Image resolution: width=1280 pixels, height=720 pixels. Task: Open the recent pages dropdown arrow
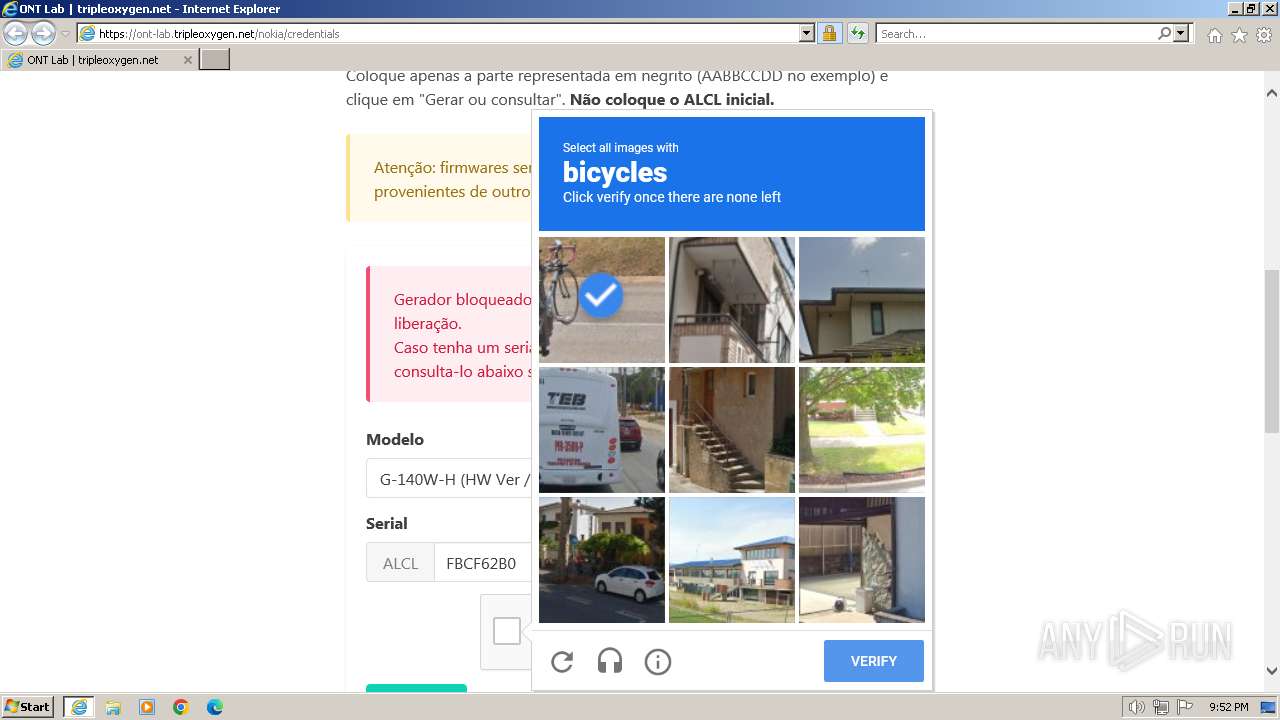click(x=65, y=34)
